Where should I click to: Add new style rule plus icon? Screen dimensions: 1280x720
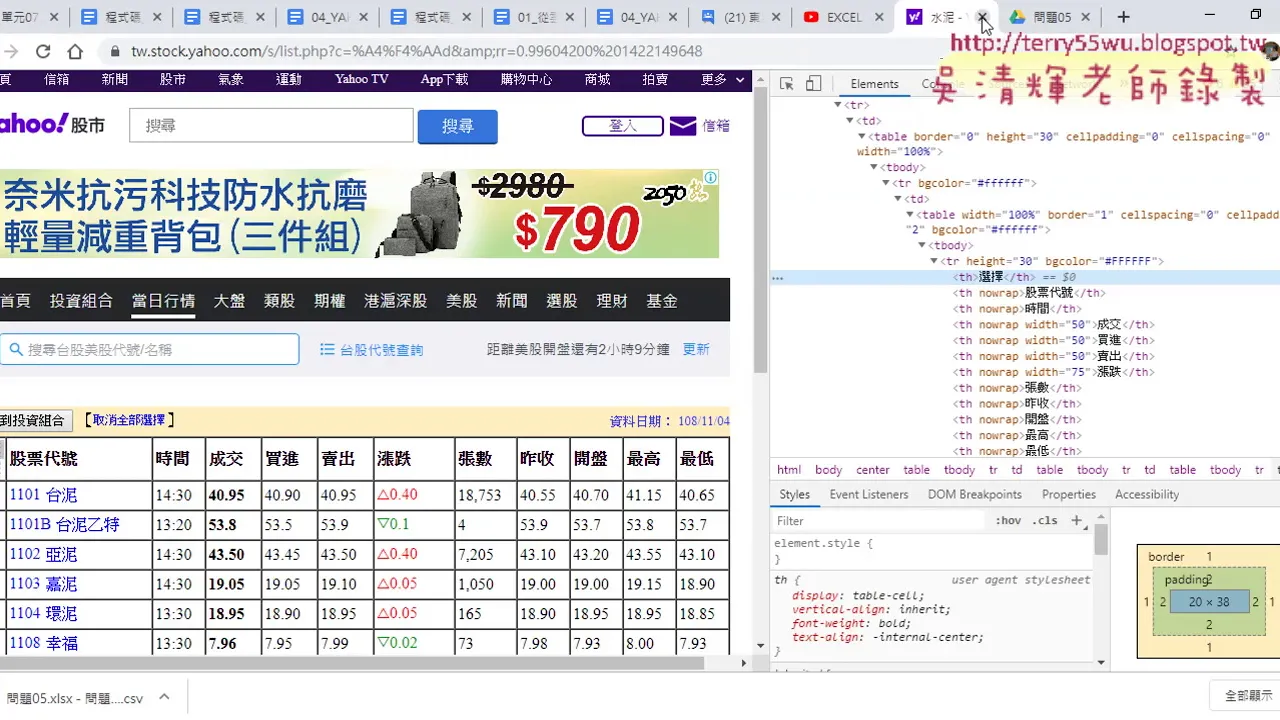tap(1077, 520)
